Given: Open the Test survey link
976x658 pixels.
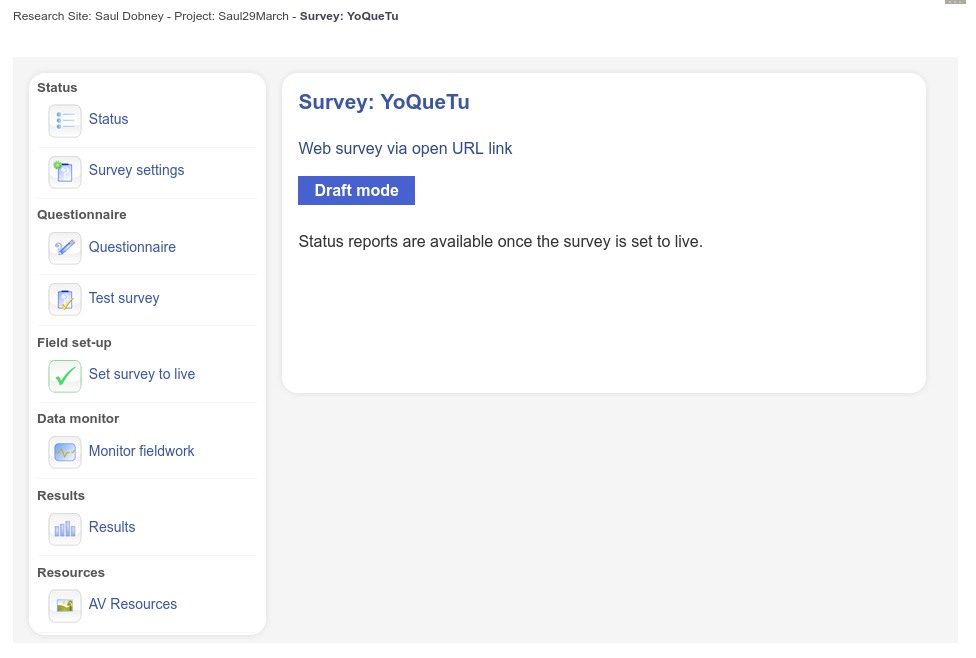Looking at the screenshot, I should (124, 298).
